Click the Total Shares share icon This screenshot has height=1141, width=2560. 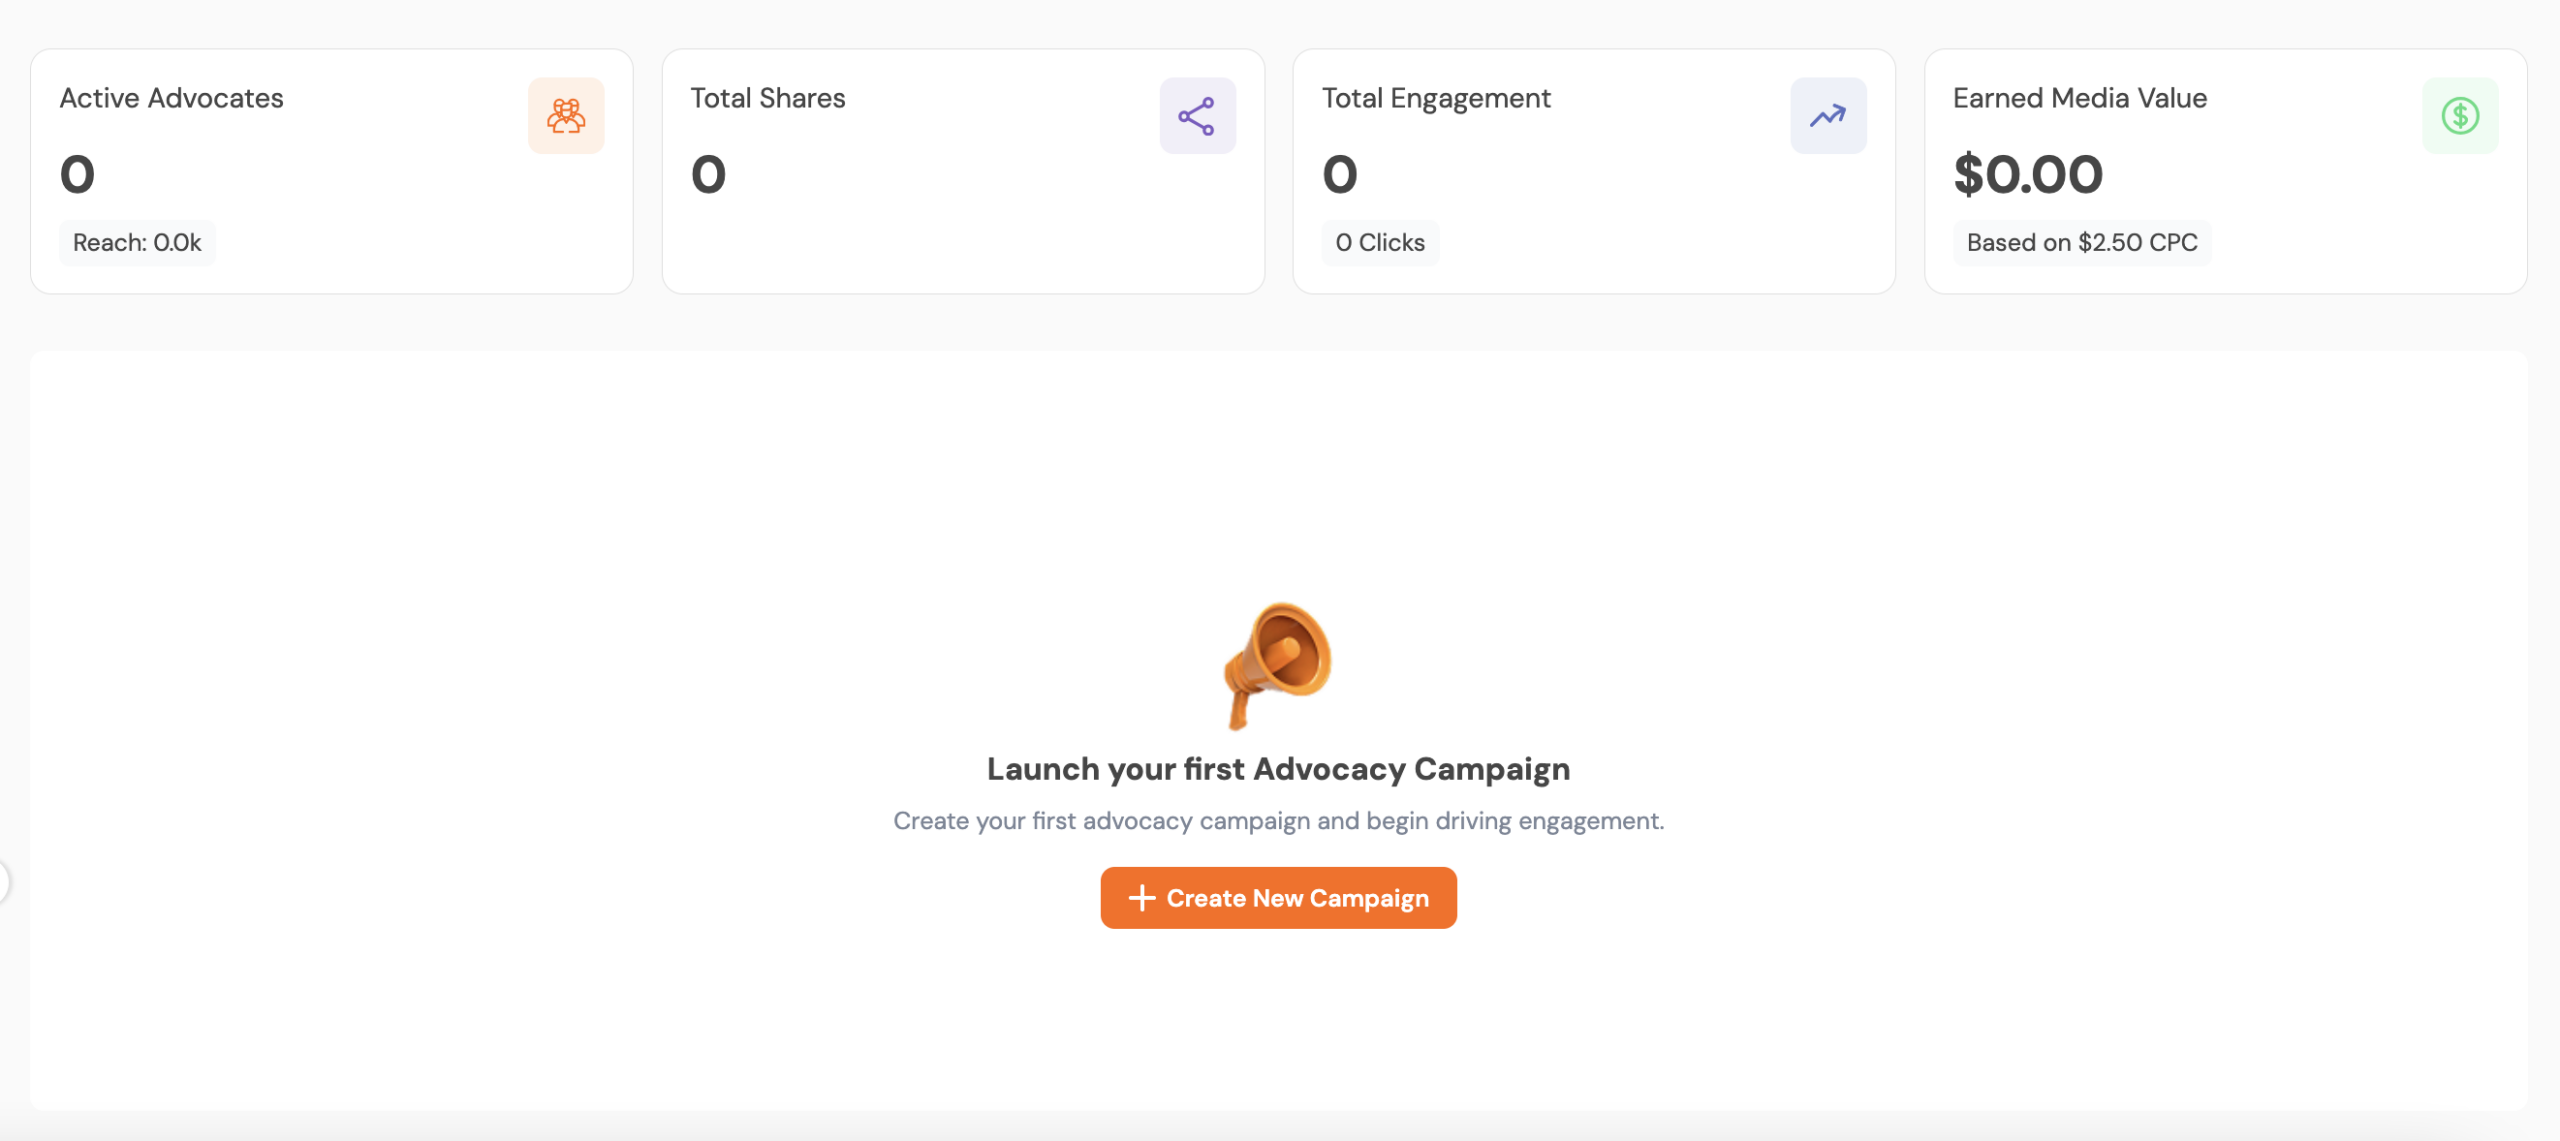click(1197, 116)
